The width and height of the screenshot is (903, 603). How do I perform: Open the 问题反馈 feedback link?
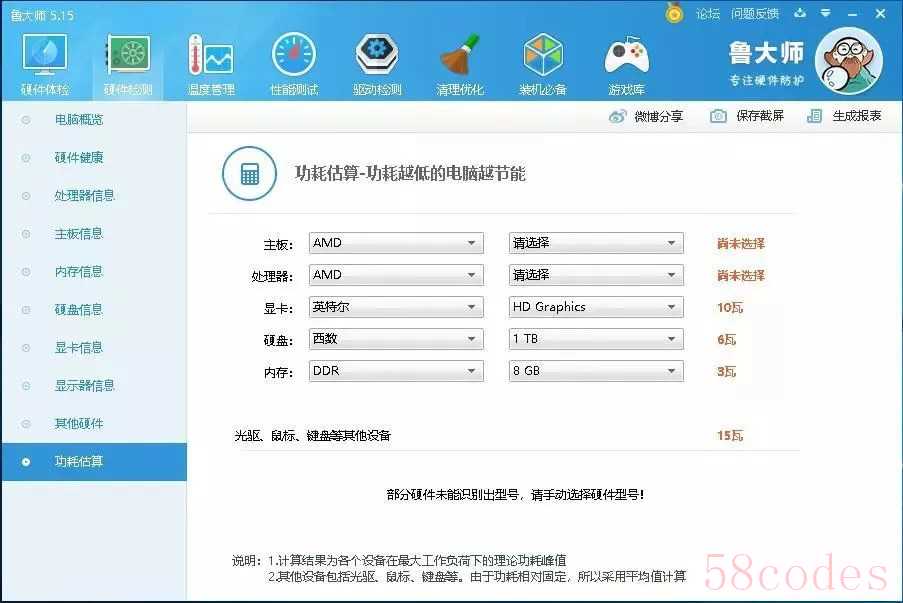tap(755, 14)
